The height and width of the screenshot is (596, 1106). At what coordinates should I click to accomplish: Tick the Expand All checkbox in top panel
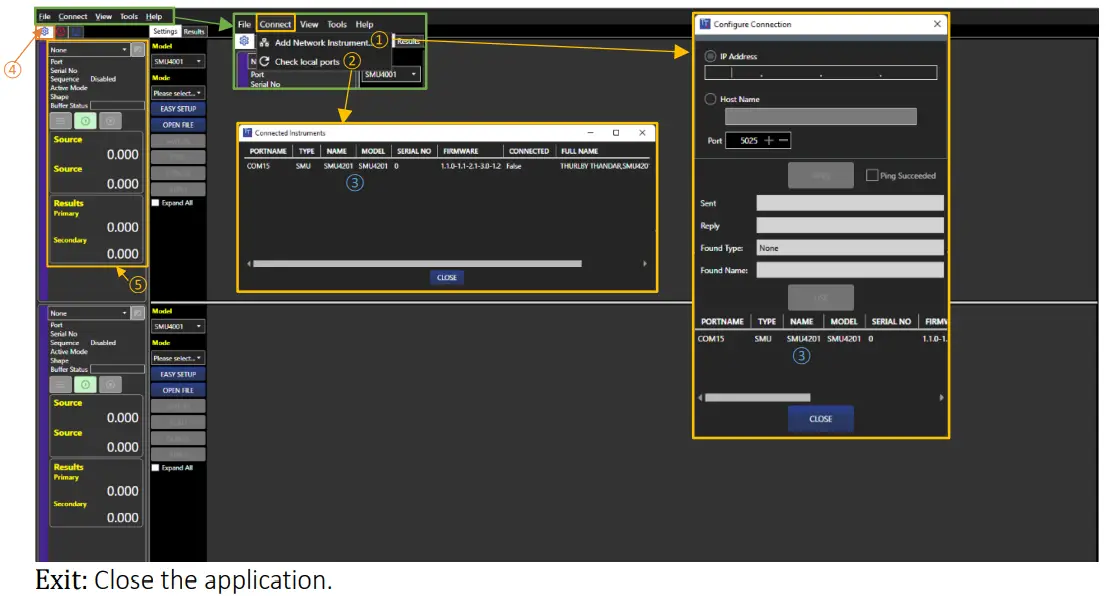pos(155,203)
